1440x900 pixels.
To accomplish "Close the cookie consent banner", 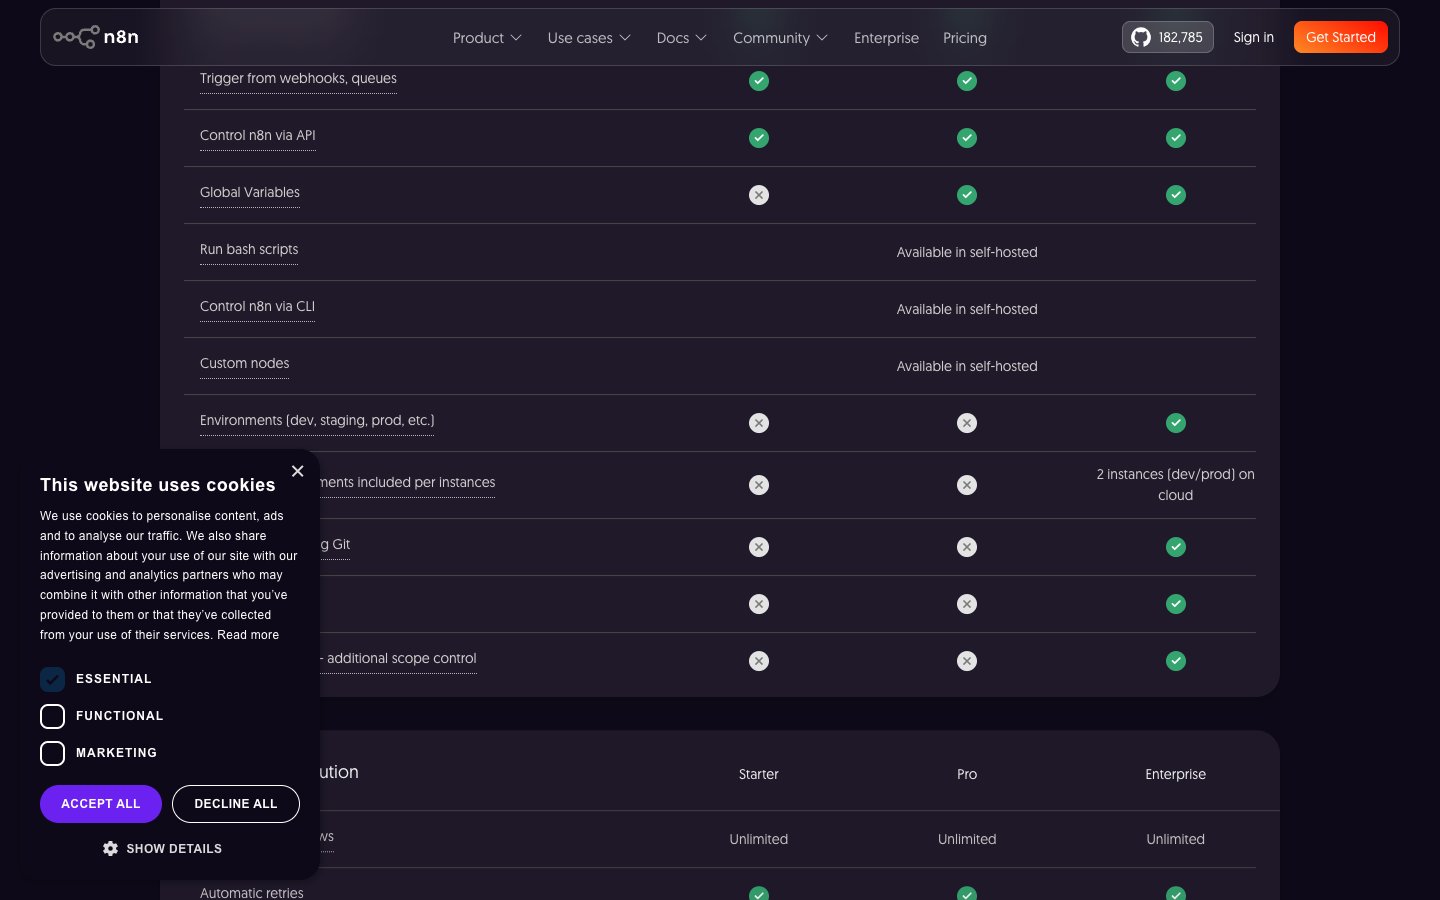I will coord(297,471).
